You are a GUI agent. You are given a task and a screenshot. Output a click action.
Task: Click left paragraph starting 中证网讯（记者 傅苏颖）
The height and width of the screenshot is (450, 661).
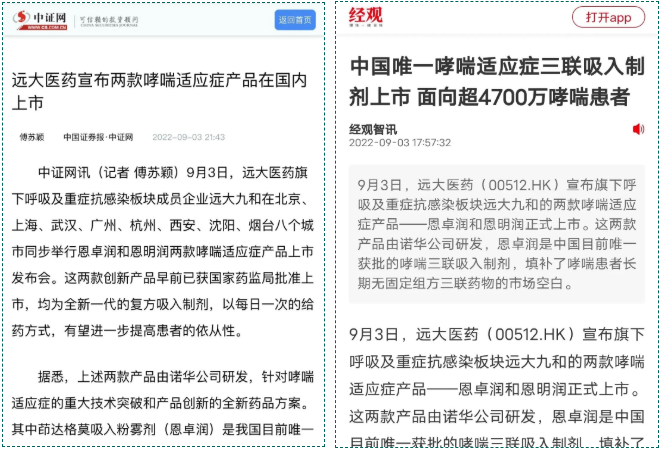tap(162, 251)
